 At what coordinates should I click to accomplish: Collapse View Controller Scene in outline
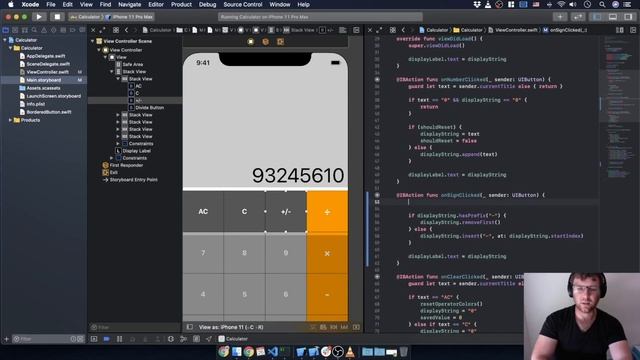click(93, 41)
